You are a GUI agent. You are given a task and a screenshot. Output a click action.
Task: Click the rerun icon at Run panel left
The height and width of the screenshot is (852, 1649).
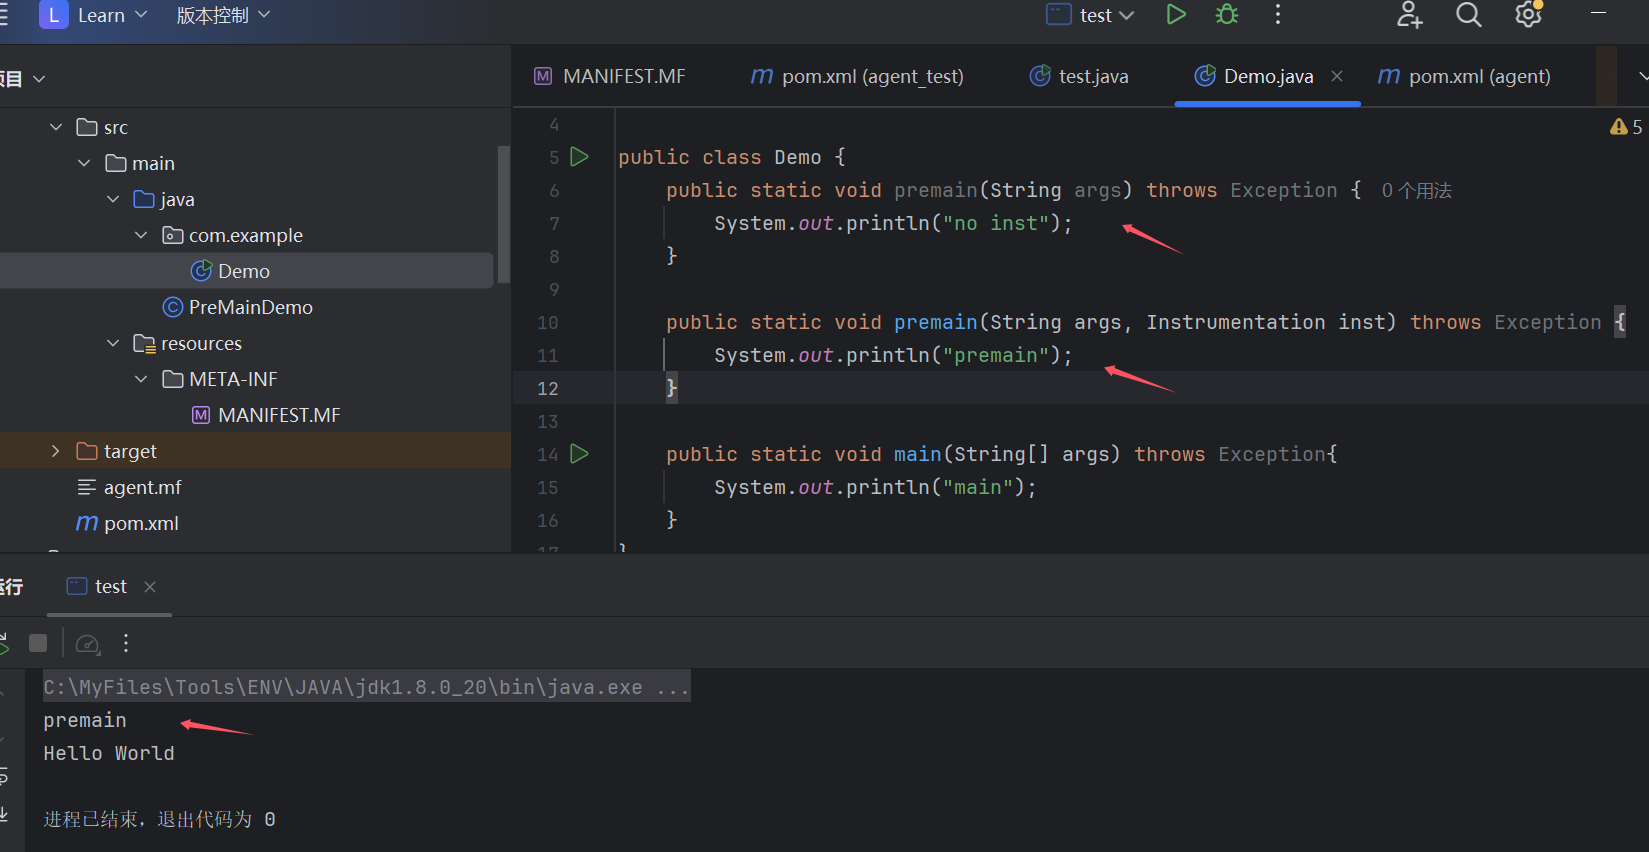pos(4,643)
